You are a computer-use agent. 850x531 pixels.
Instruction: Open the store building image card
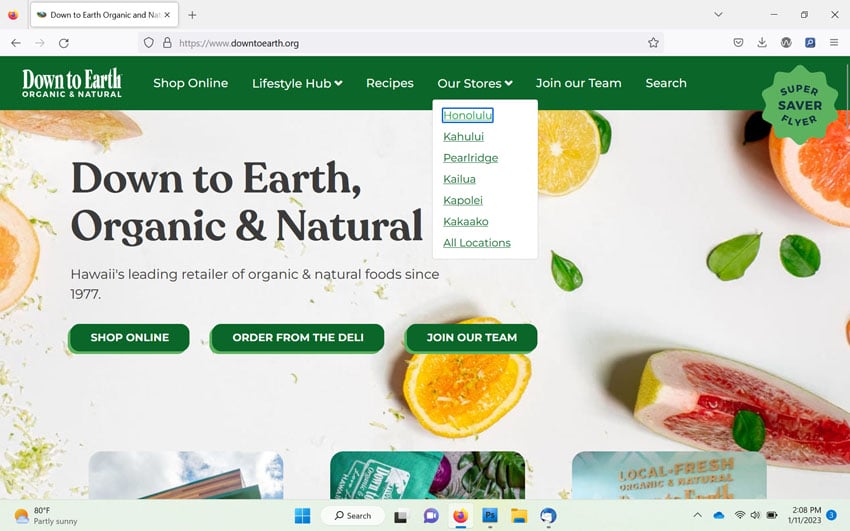(186, 475)
